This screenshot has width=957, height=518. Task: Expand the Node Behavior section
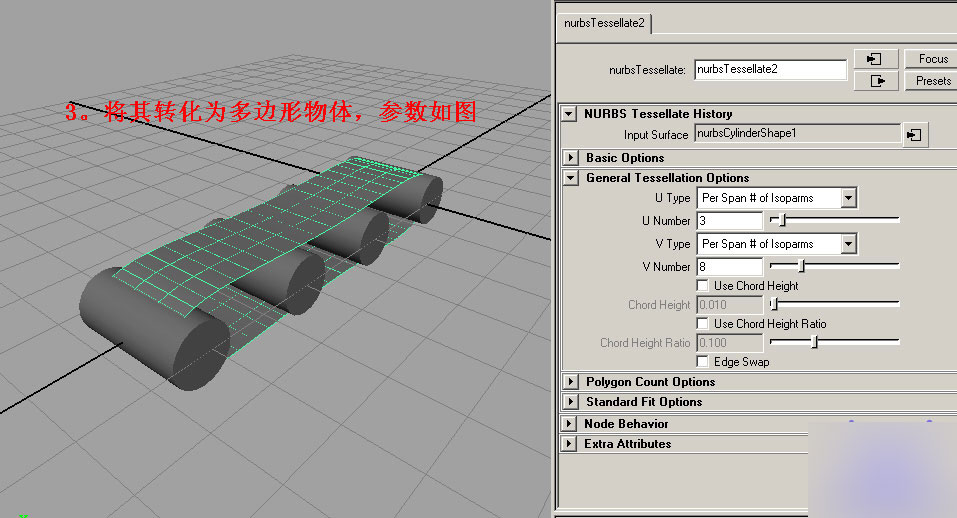569,423
